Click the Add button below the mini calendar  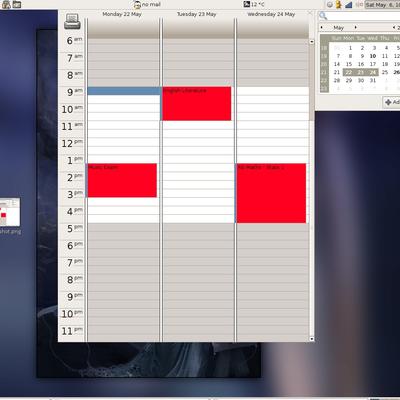point(392,102)
